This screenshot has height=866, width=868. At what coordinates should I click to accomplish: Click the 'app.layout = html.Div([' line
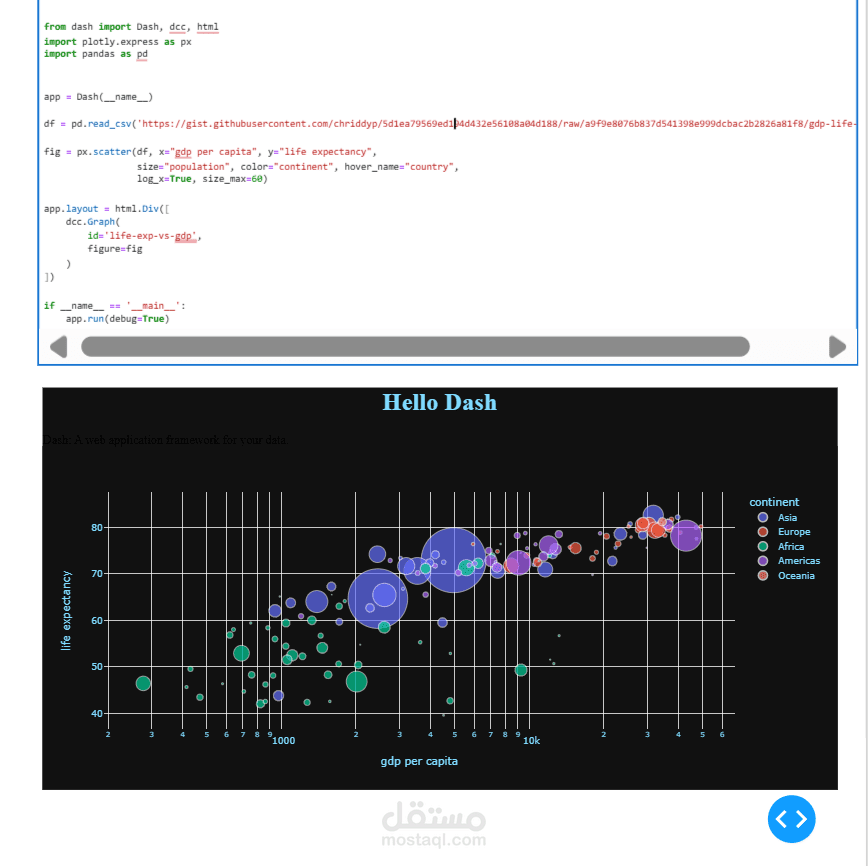(107, 209)
